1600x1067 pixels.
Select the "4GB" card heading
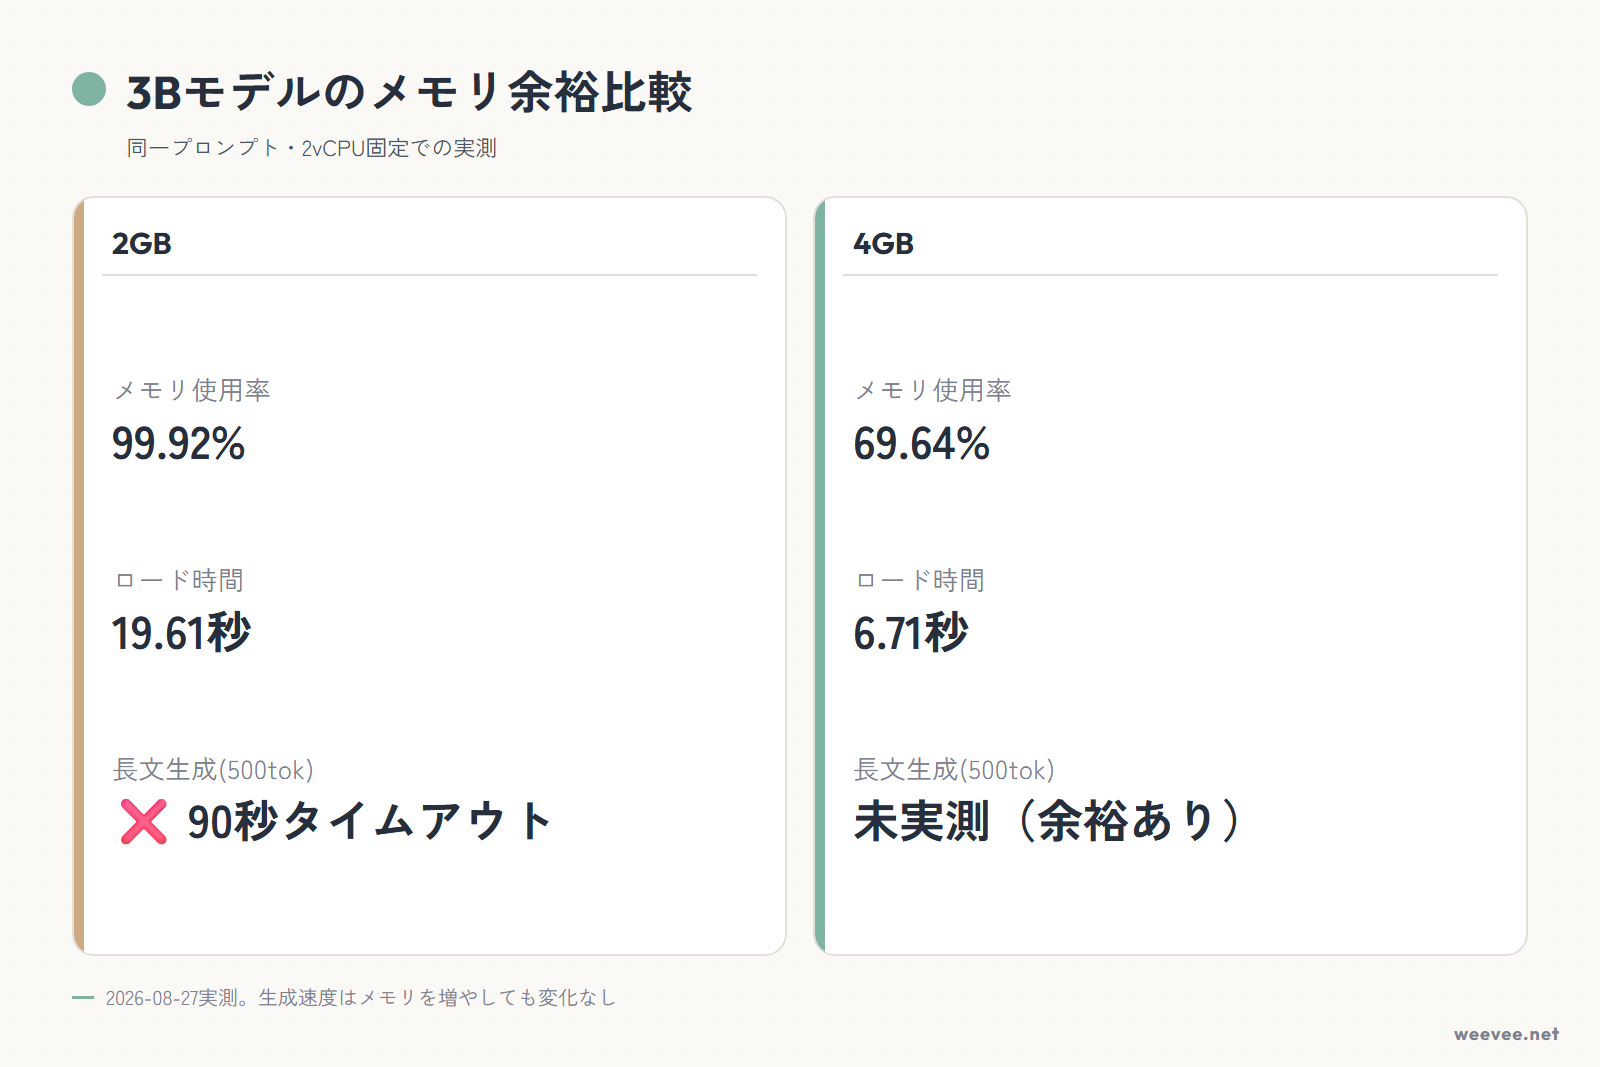point(883,244)
